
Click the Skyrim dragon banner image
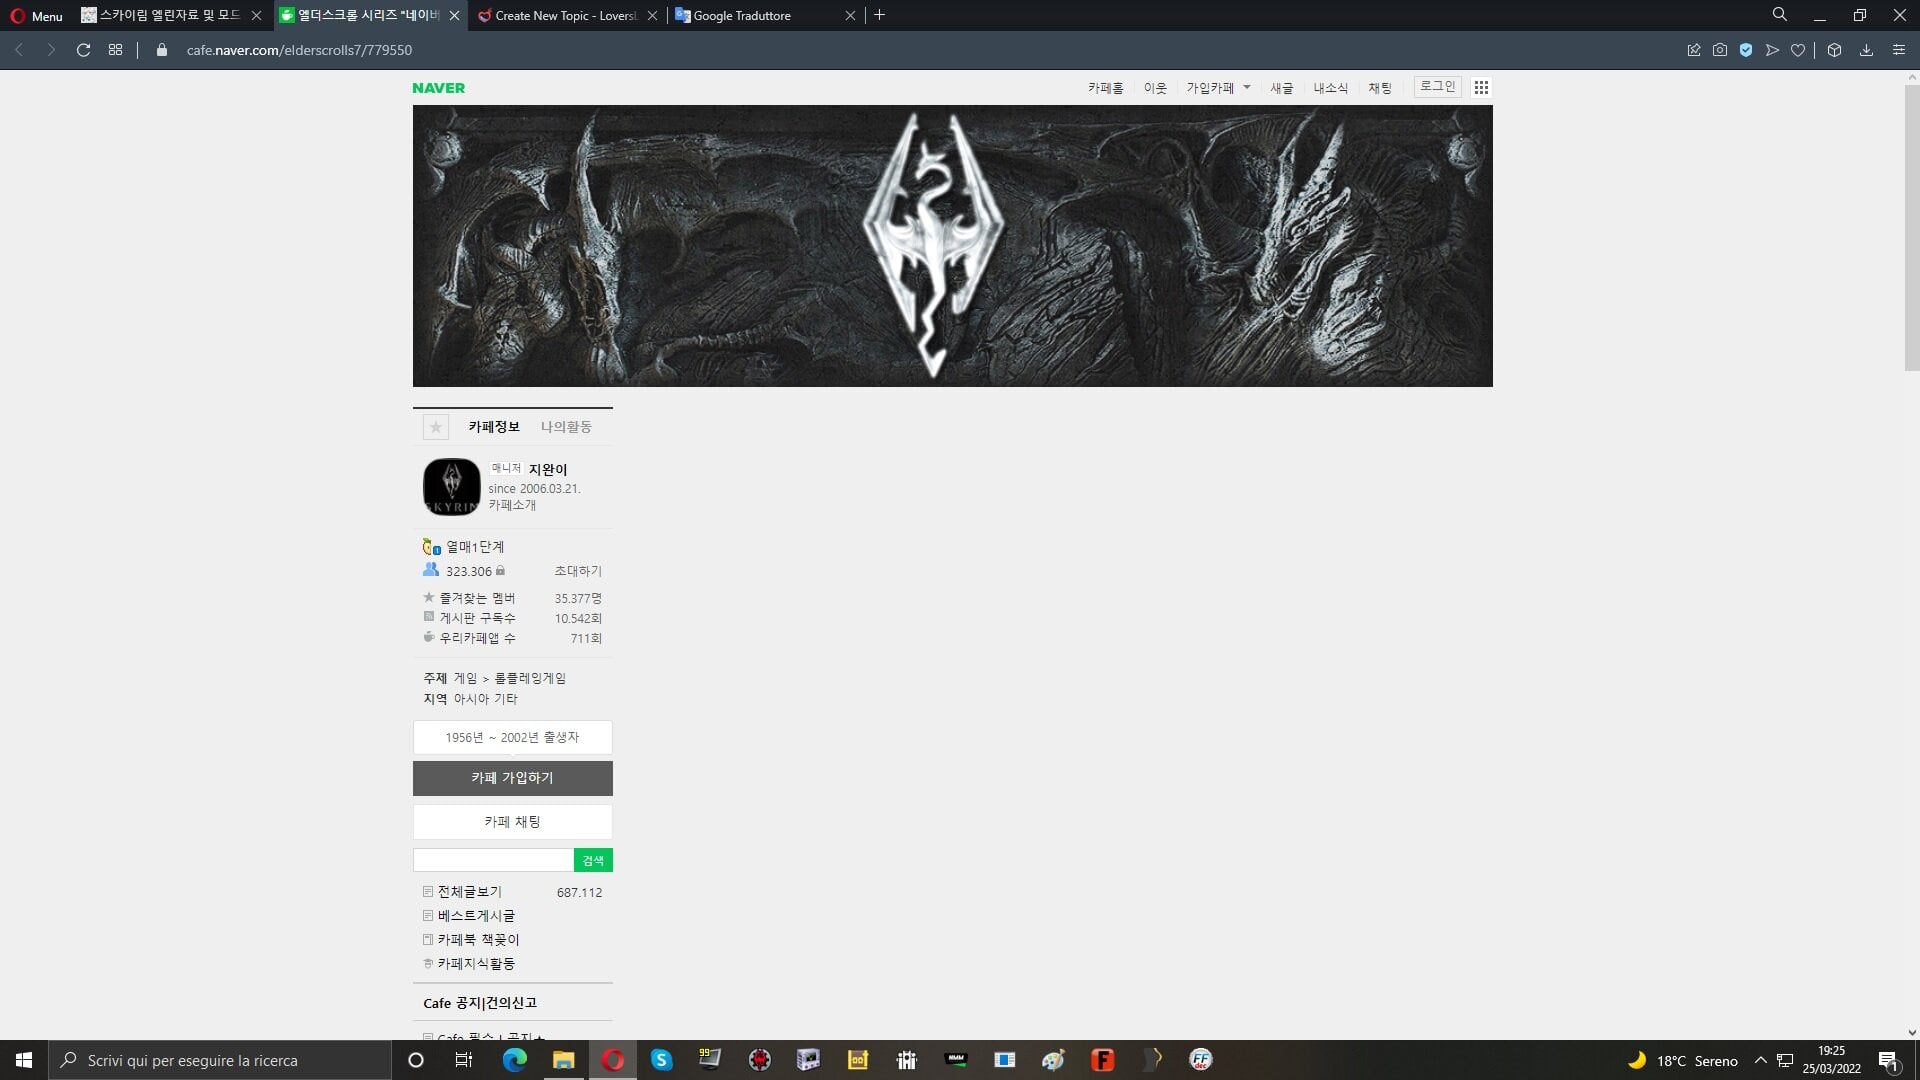pyautogui.click(x=952, y=246)
